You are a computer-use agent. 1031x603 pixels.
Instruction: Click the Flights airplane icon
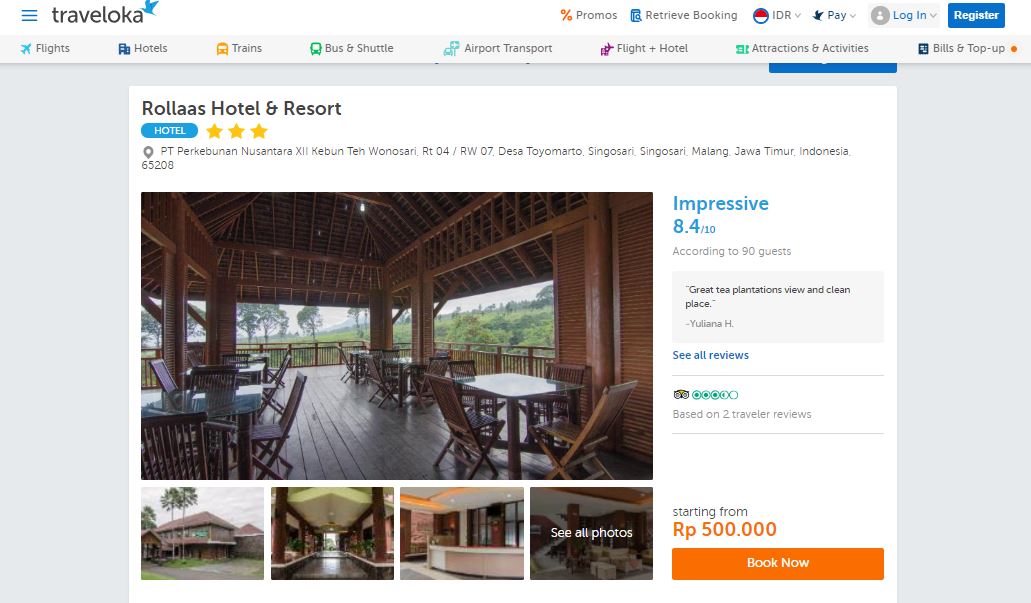point(26,48)
